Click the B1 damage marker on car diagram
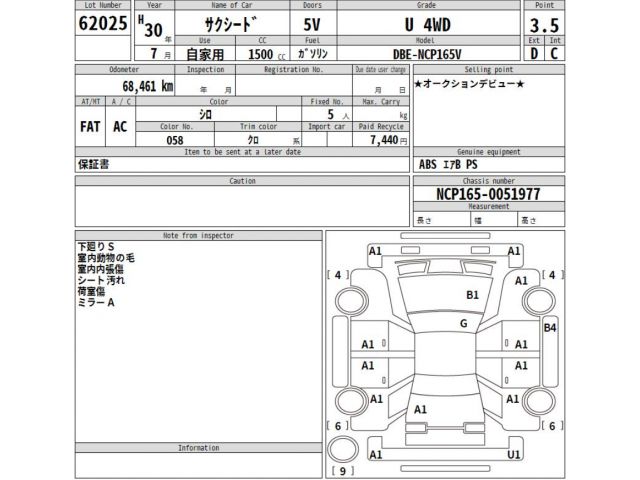640x480 pixels. (x=473, y=295)
